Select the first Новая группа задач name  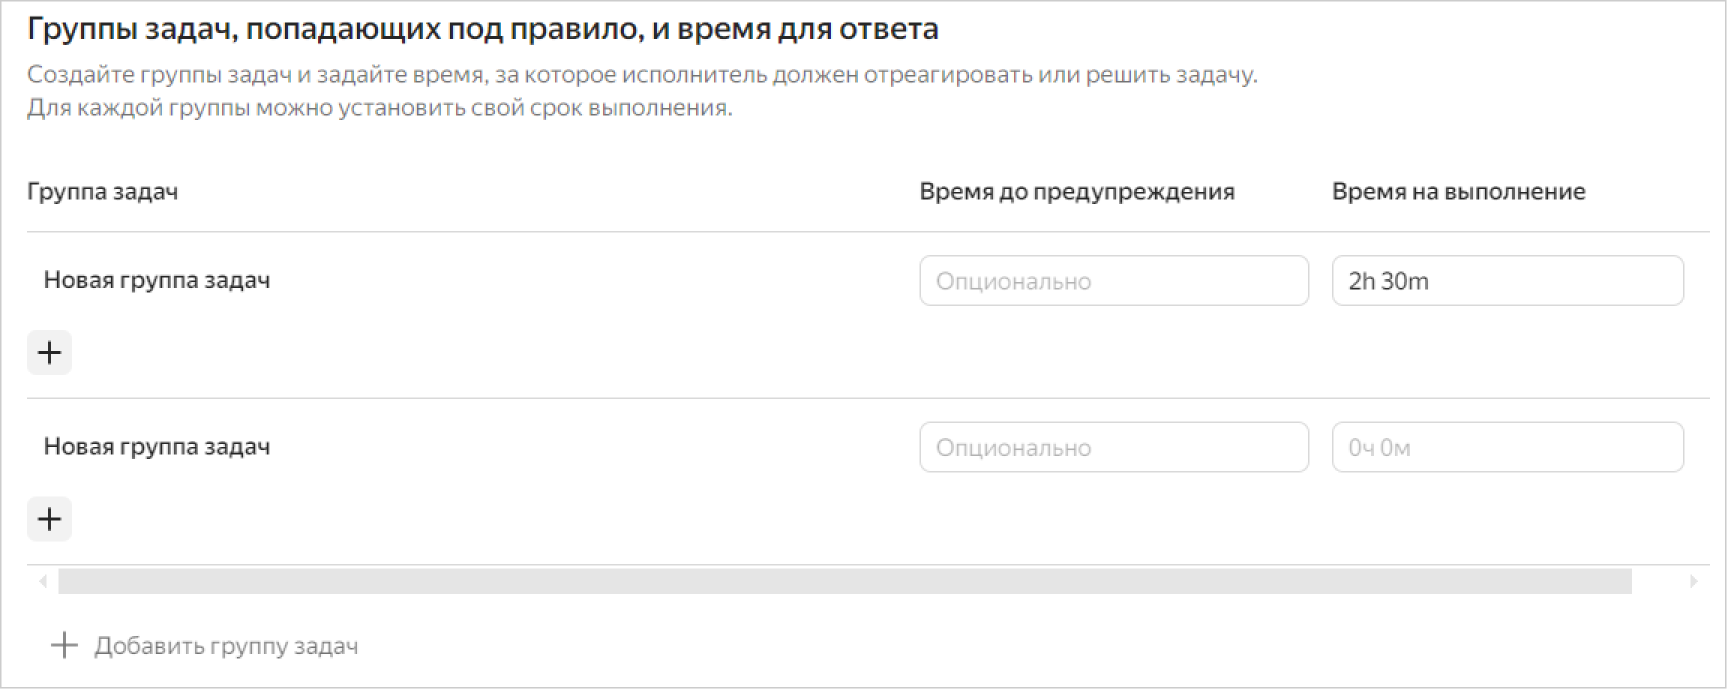157,280
